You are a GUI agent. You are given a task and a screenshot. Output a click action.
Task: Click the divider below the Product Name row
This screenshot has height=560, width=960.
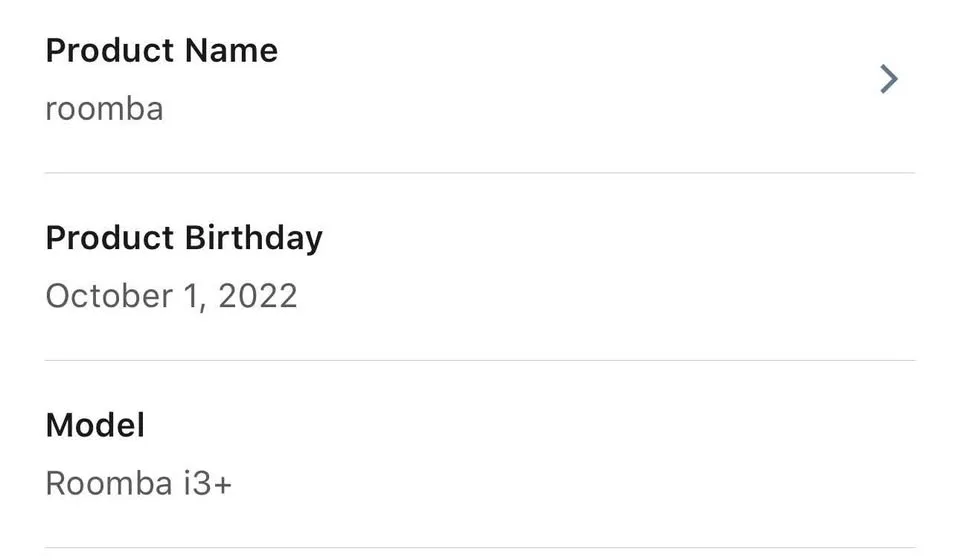coord(480,173)
